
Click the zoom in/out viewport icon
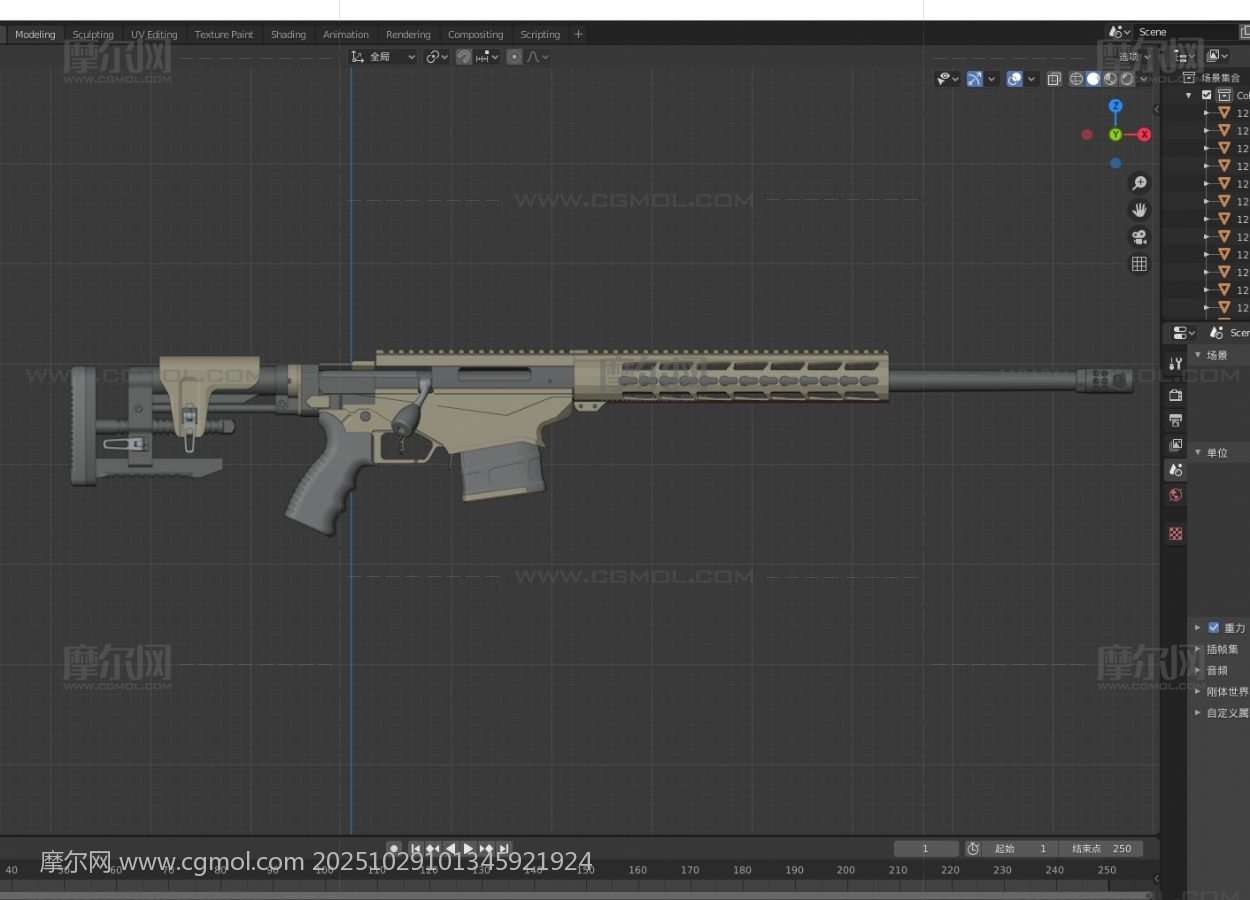pos(1139,183)
